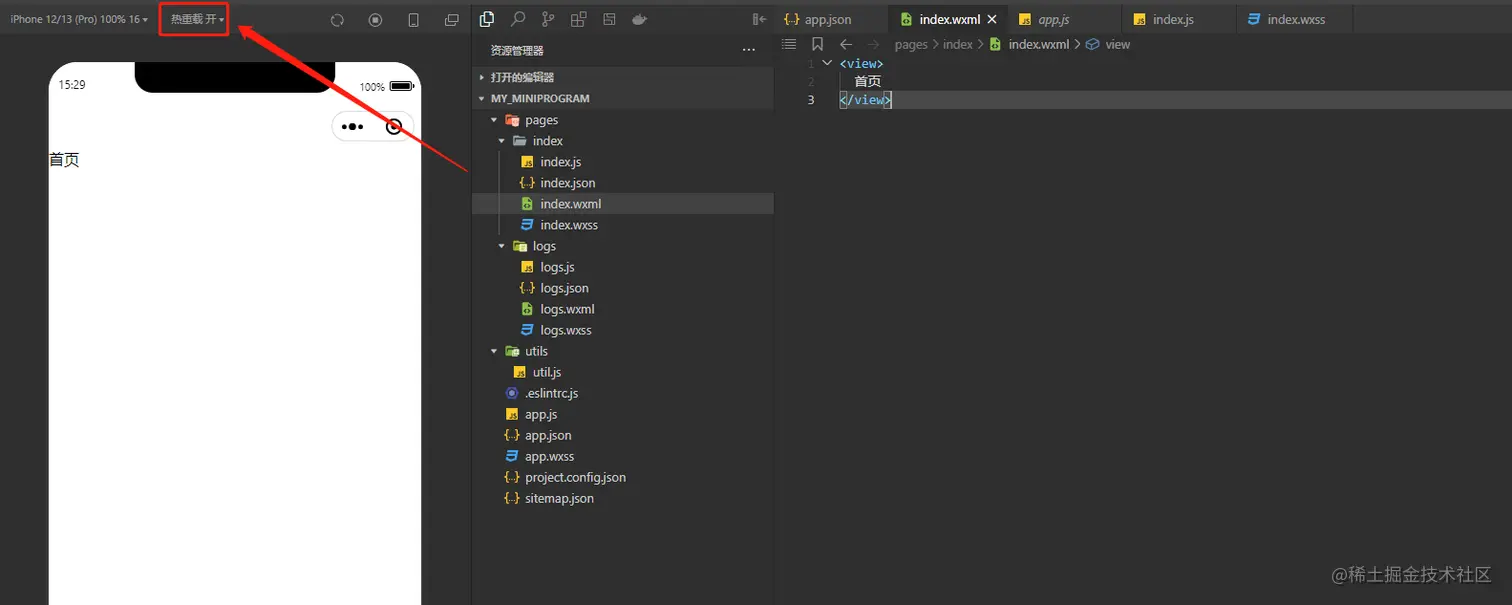
Task: Click the 资源管理器 panel title
Action: click(517, 50)
